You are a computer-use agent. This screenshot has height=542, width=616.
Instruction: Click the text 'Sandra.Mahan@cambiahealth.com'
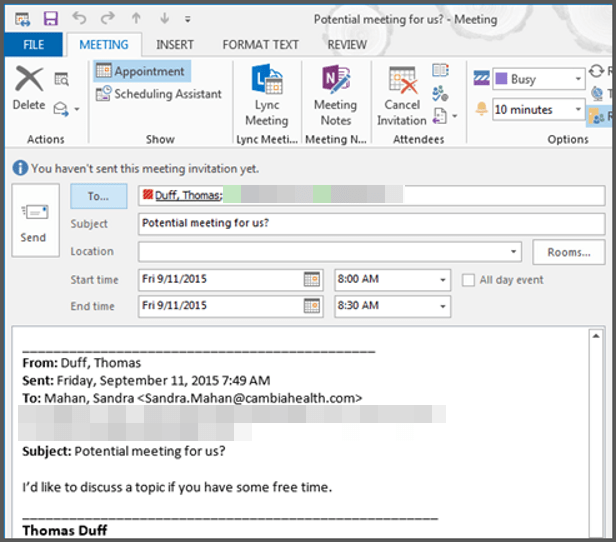pos(250,398)
